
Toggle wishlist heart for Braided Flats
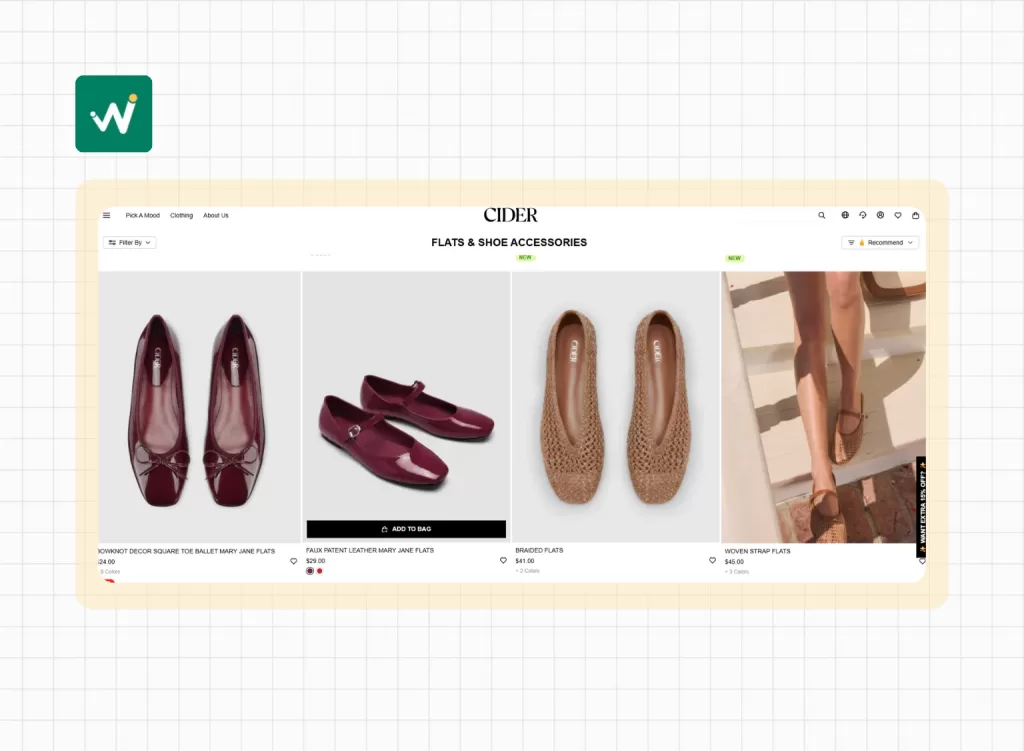pos(712,561)
